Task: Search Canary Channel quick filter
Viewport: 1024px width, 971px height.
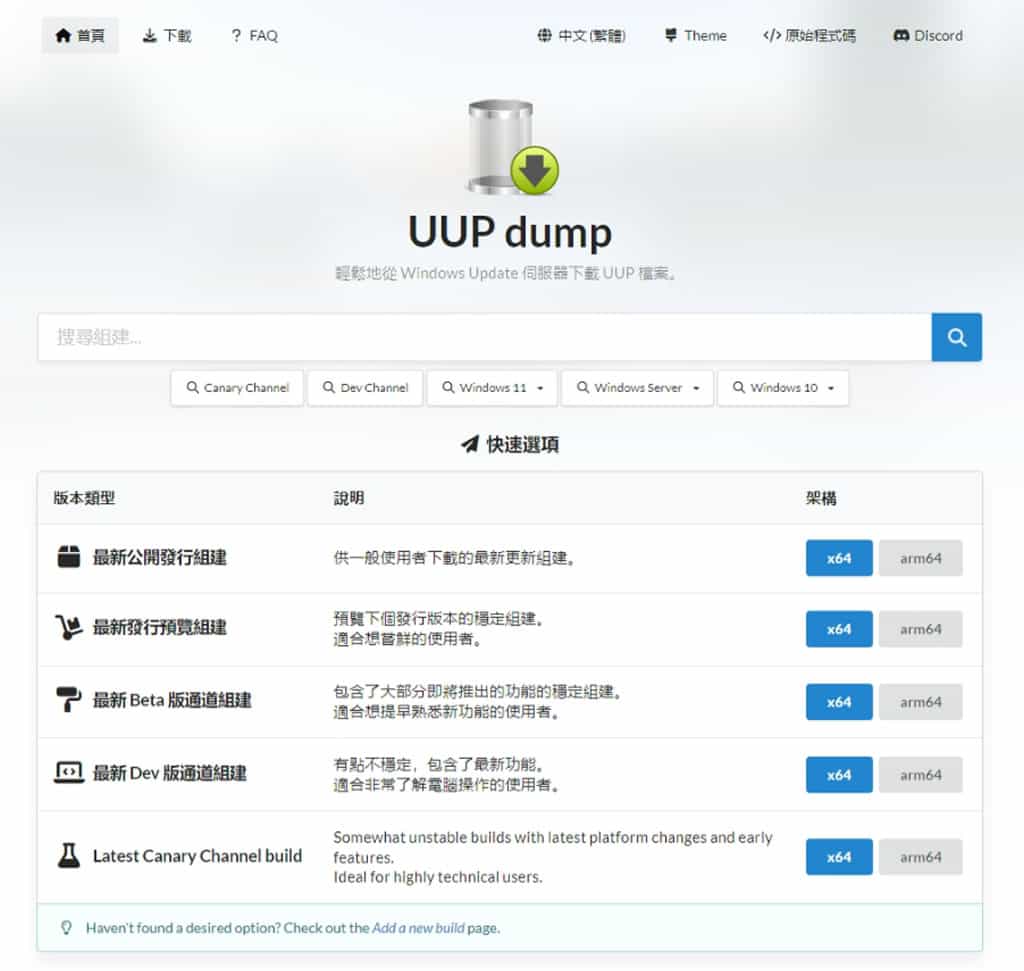Action: [237, 388]
